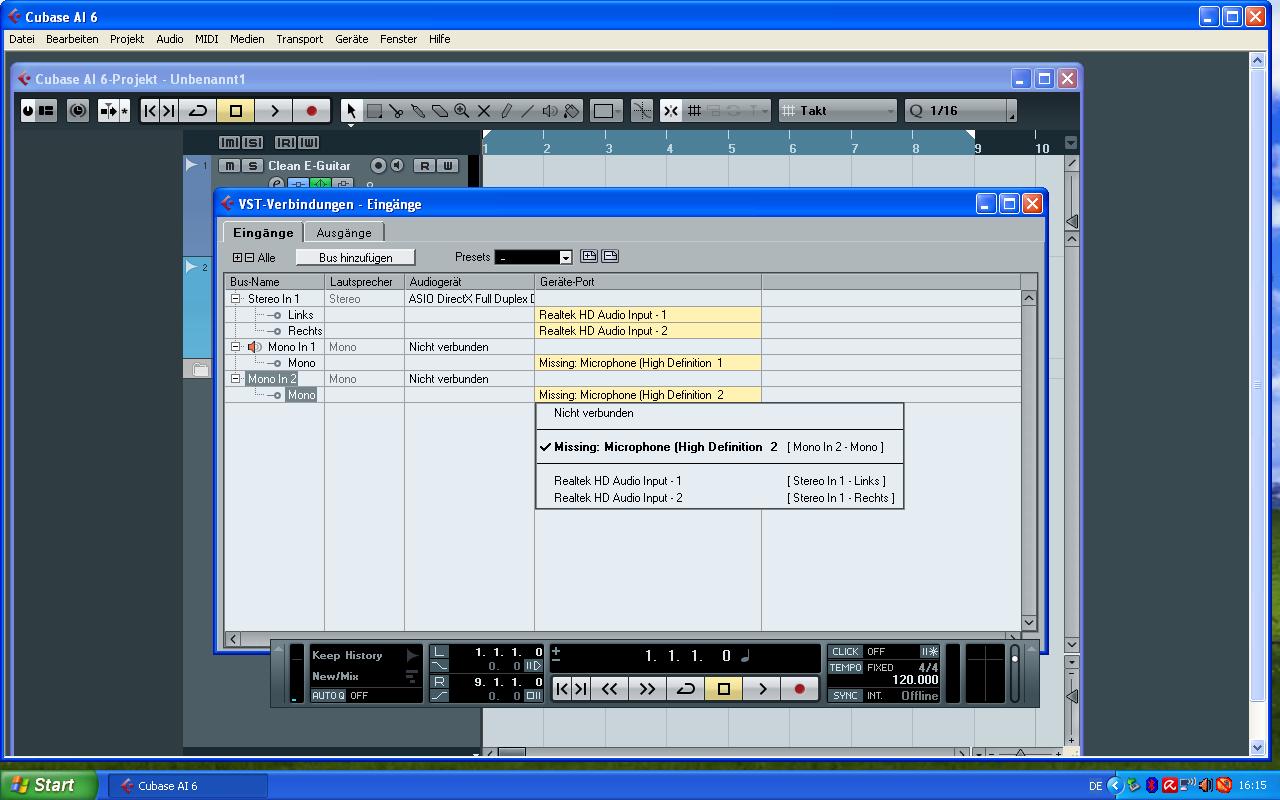Open the Geräte menu
The image size is (1280, 800).
pyautogui.click(x=351, y=39)
